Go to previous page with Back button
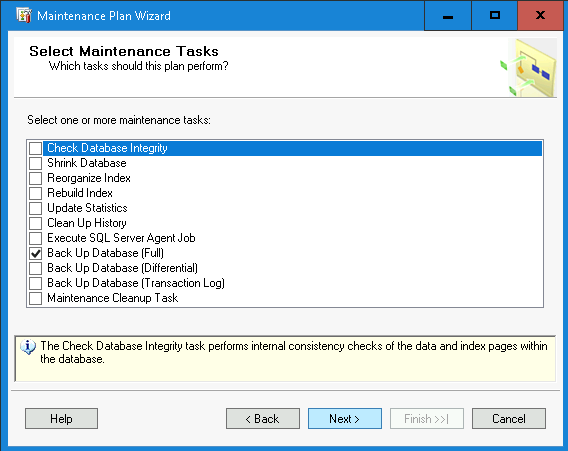 coord(263,419)
